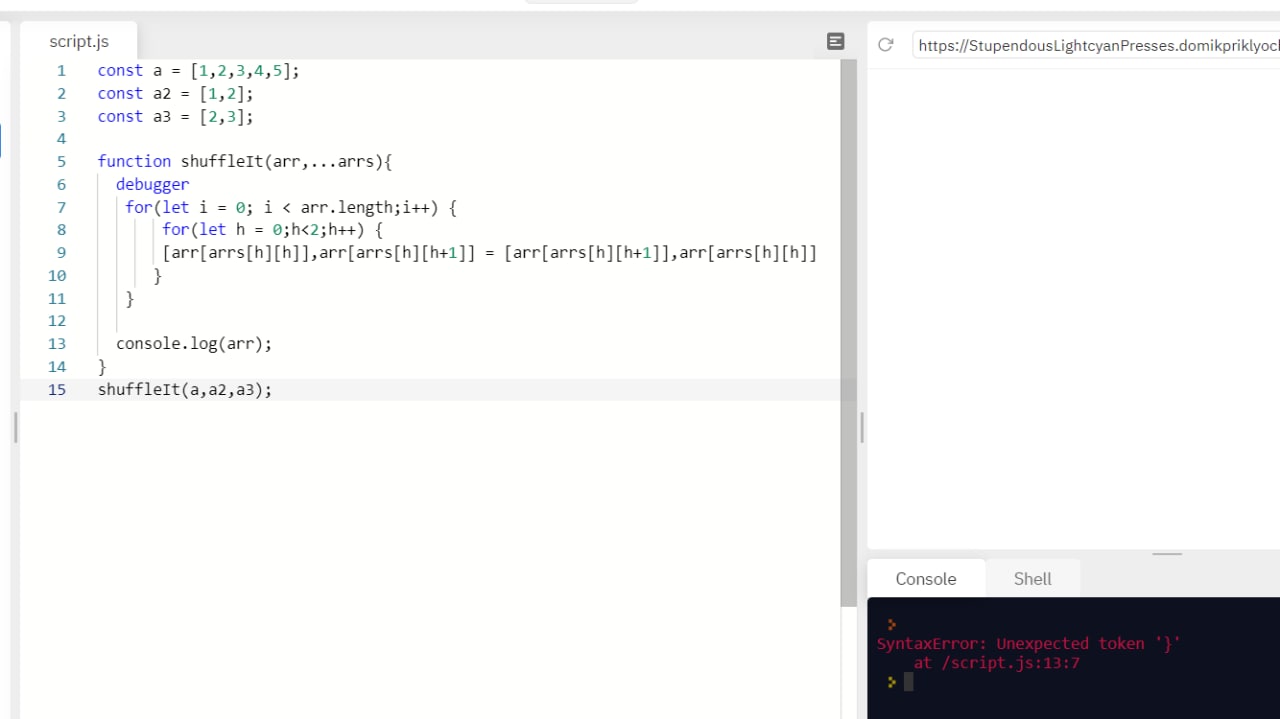Click the drag handle above the Console panel
Viewport: 1280px width, 719px height.
tap(1167, 553)
